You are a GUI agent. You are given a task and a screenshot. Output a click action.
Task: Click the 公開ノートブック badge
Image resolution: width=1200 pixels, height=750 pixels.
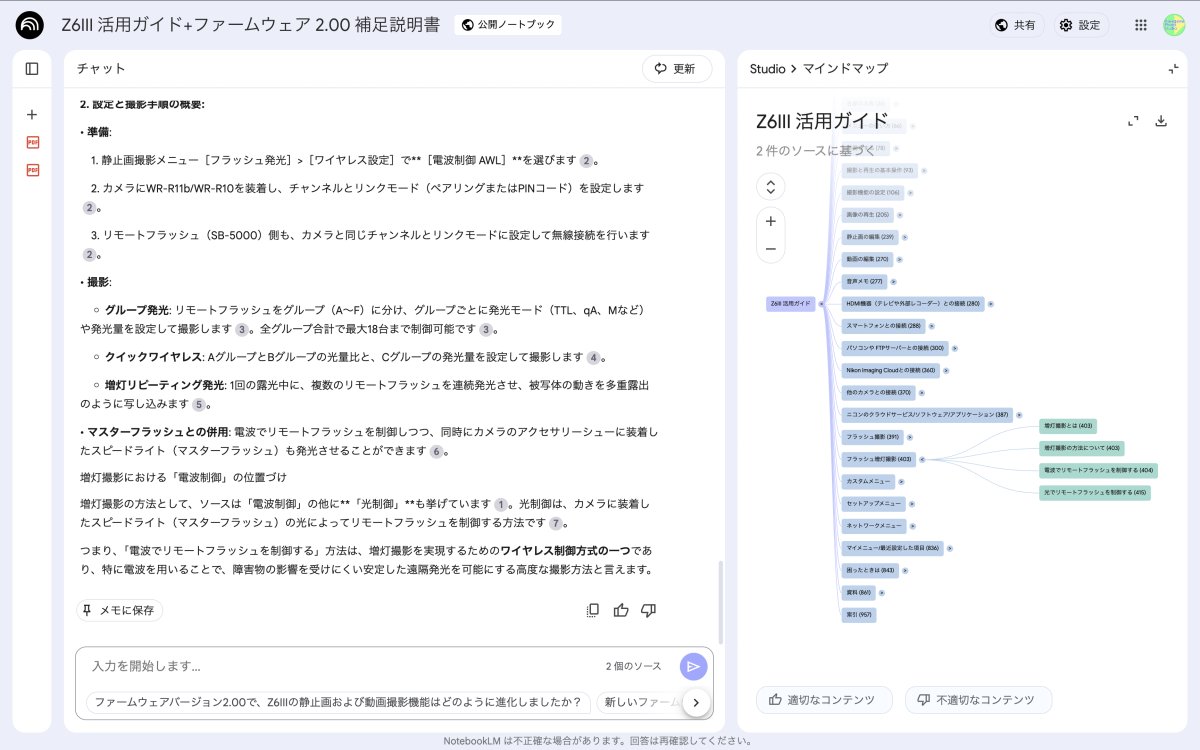[x=508, y=25]
